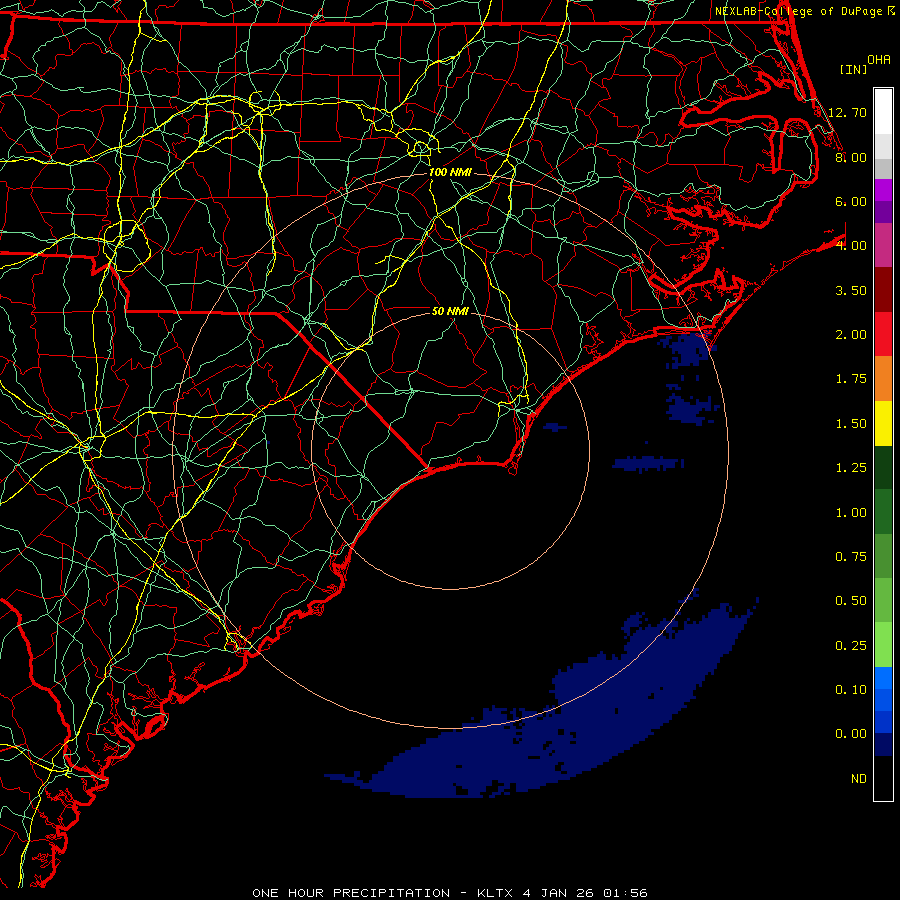Pick the orange swatch beside 1.75
Viewport: 900px width, 900px height.
click(883, 379)
